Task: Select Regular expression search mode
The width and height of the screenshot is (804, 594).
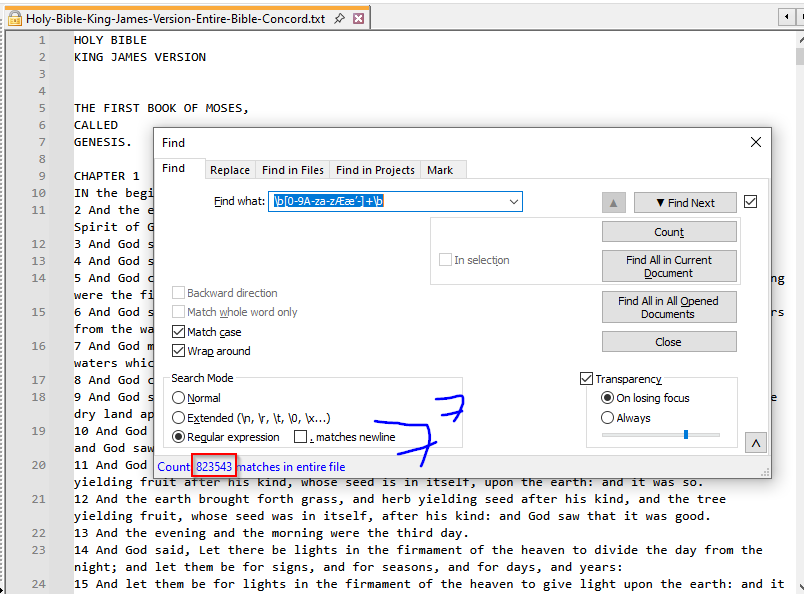Action: (178, 437)
